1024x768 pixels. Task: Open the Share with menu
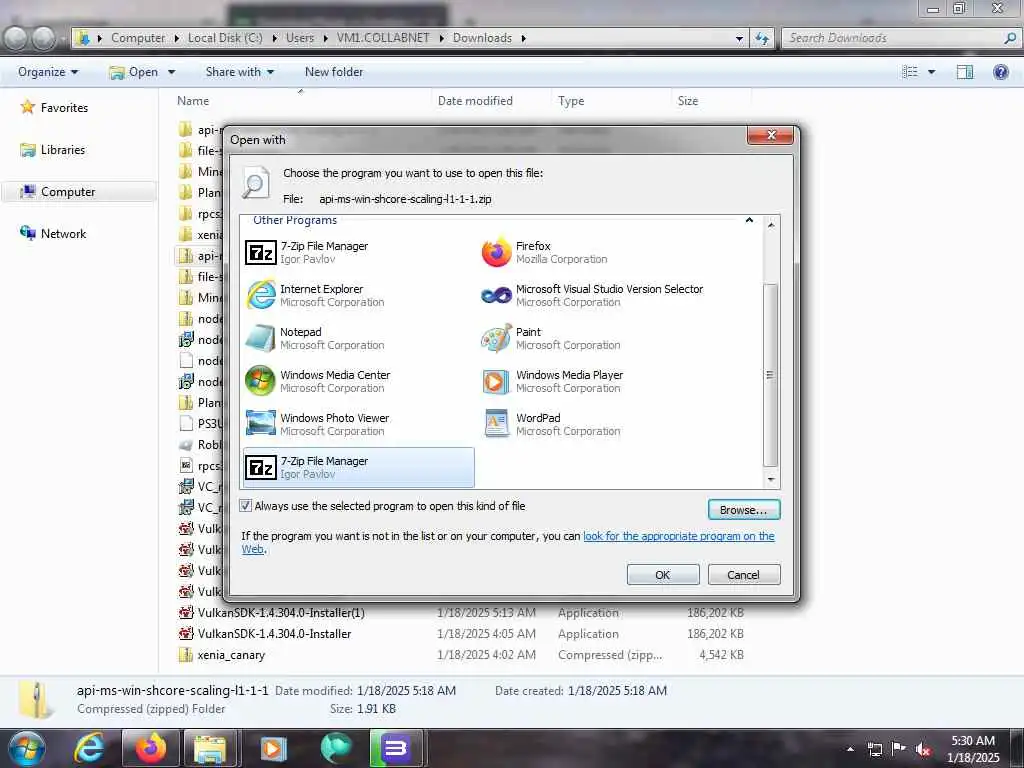point(240,72)
